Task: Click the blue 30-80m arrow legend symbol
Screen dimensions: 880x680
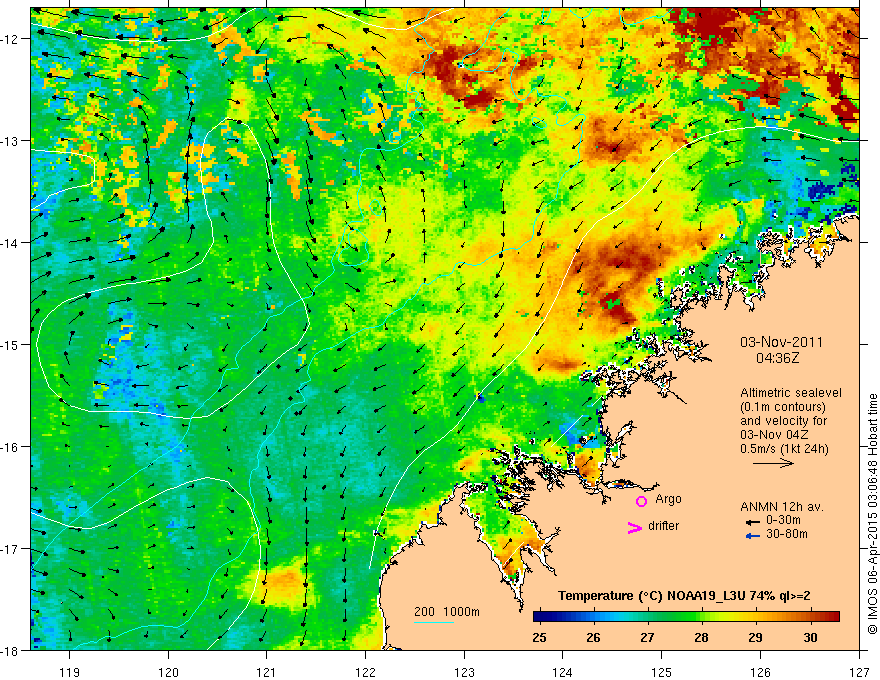Action: [752, 536]
